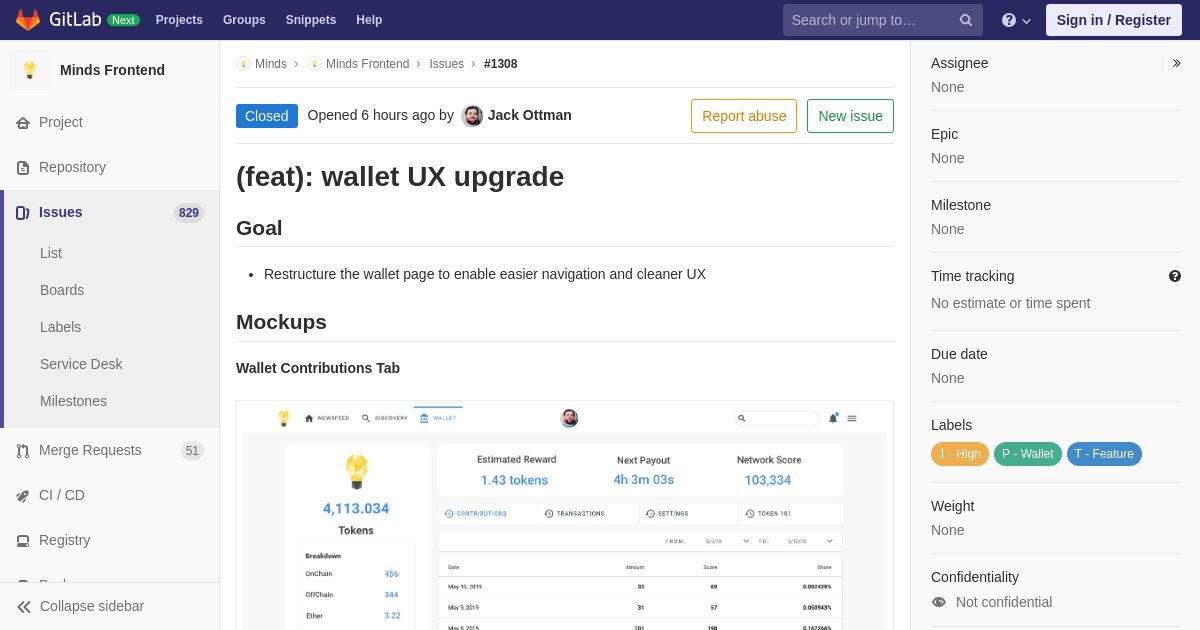Open the Project section icon in sidebar

(x=23, y=123)
